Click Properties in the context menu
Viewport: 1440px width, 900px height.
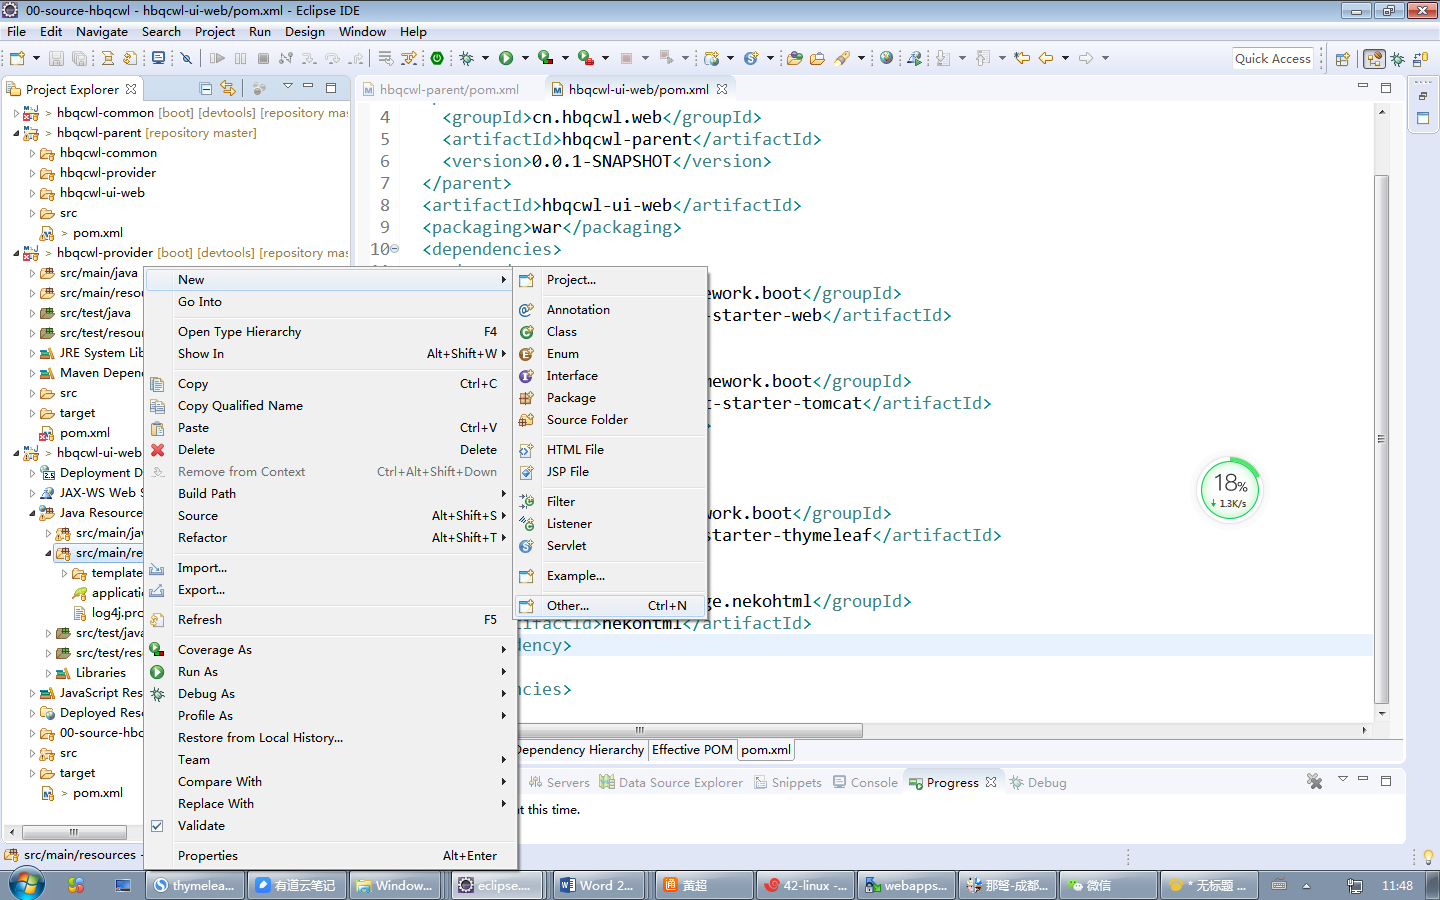pyautogui.click(x=330, y=856)
